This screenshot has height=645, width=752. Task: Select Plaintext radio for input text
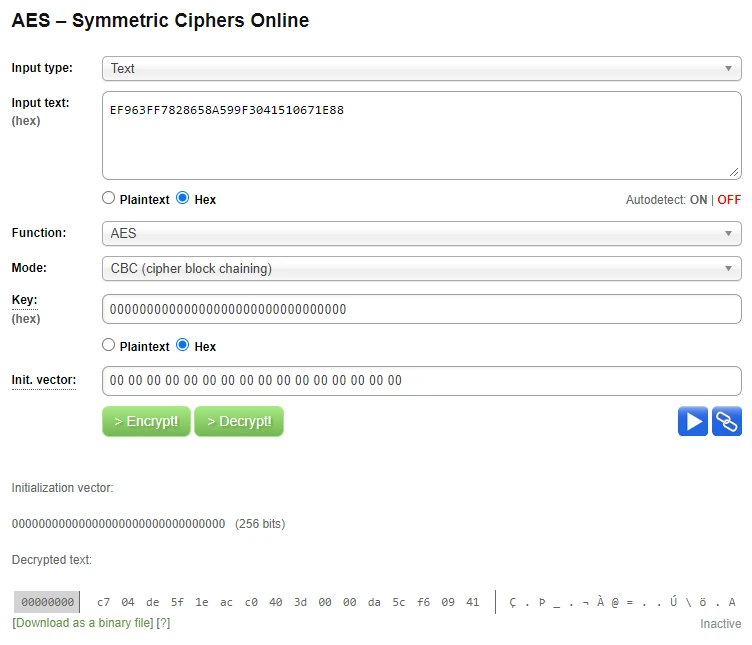[x=109, y=199]
